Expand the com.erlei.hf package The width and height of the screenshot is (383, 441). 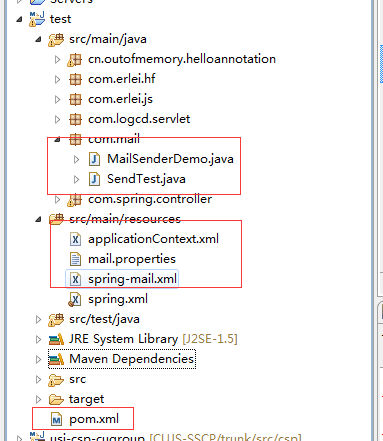pyautogui.click(x=57, y=79)
